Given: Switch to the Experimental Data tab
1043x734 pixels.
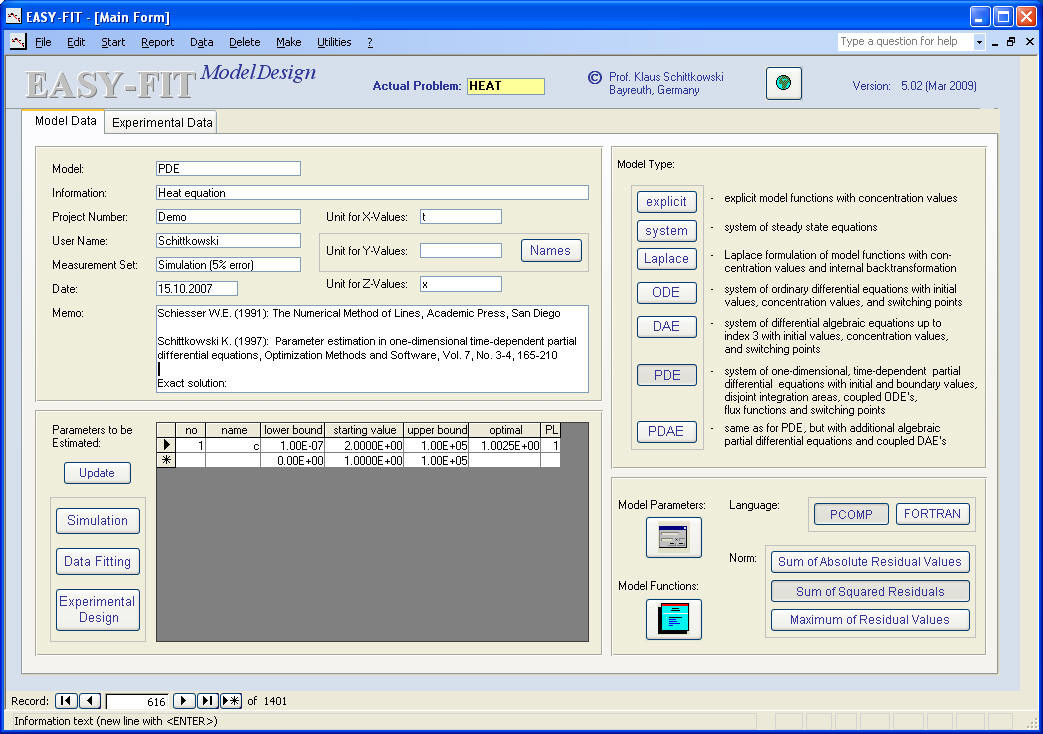Looking at the screenshot, I should tap(162, 123).
